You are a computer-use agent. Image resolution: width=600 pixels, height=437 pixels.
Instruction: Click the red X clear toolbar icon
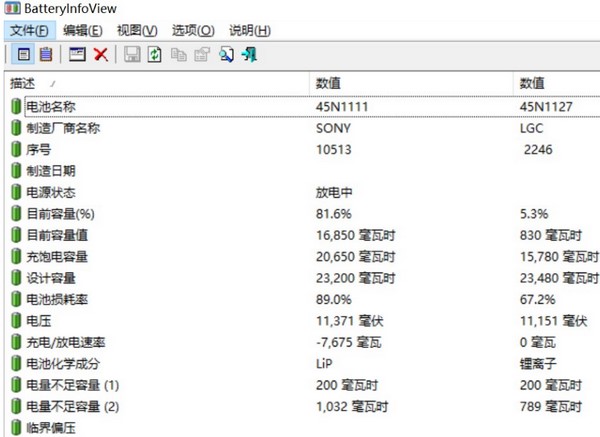click(x=101, y=54)
